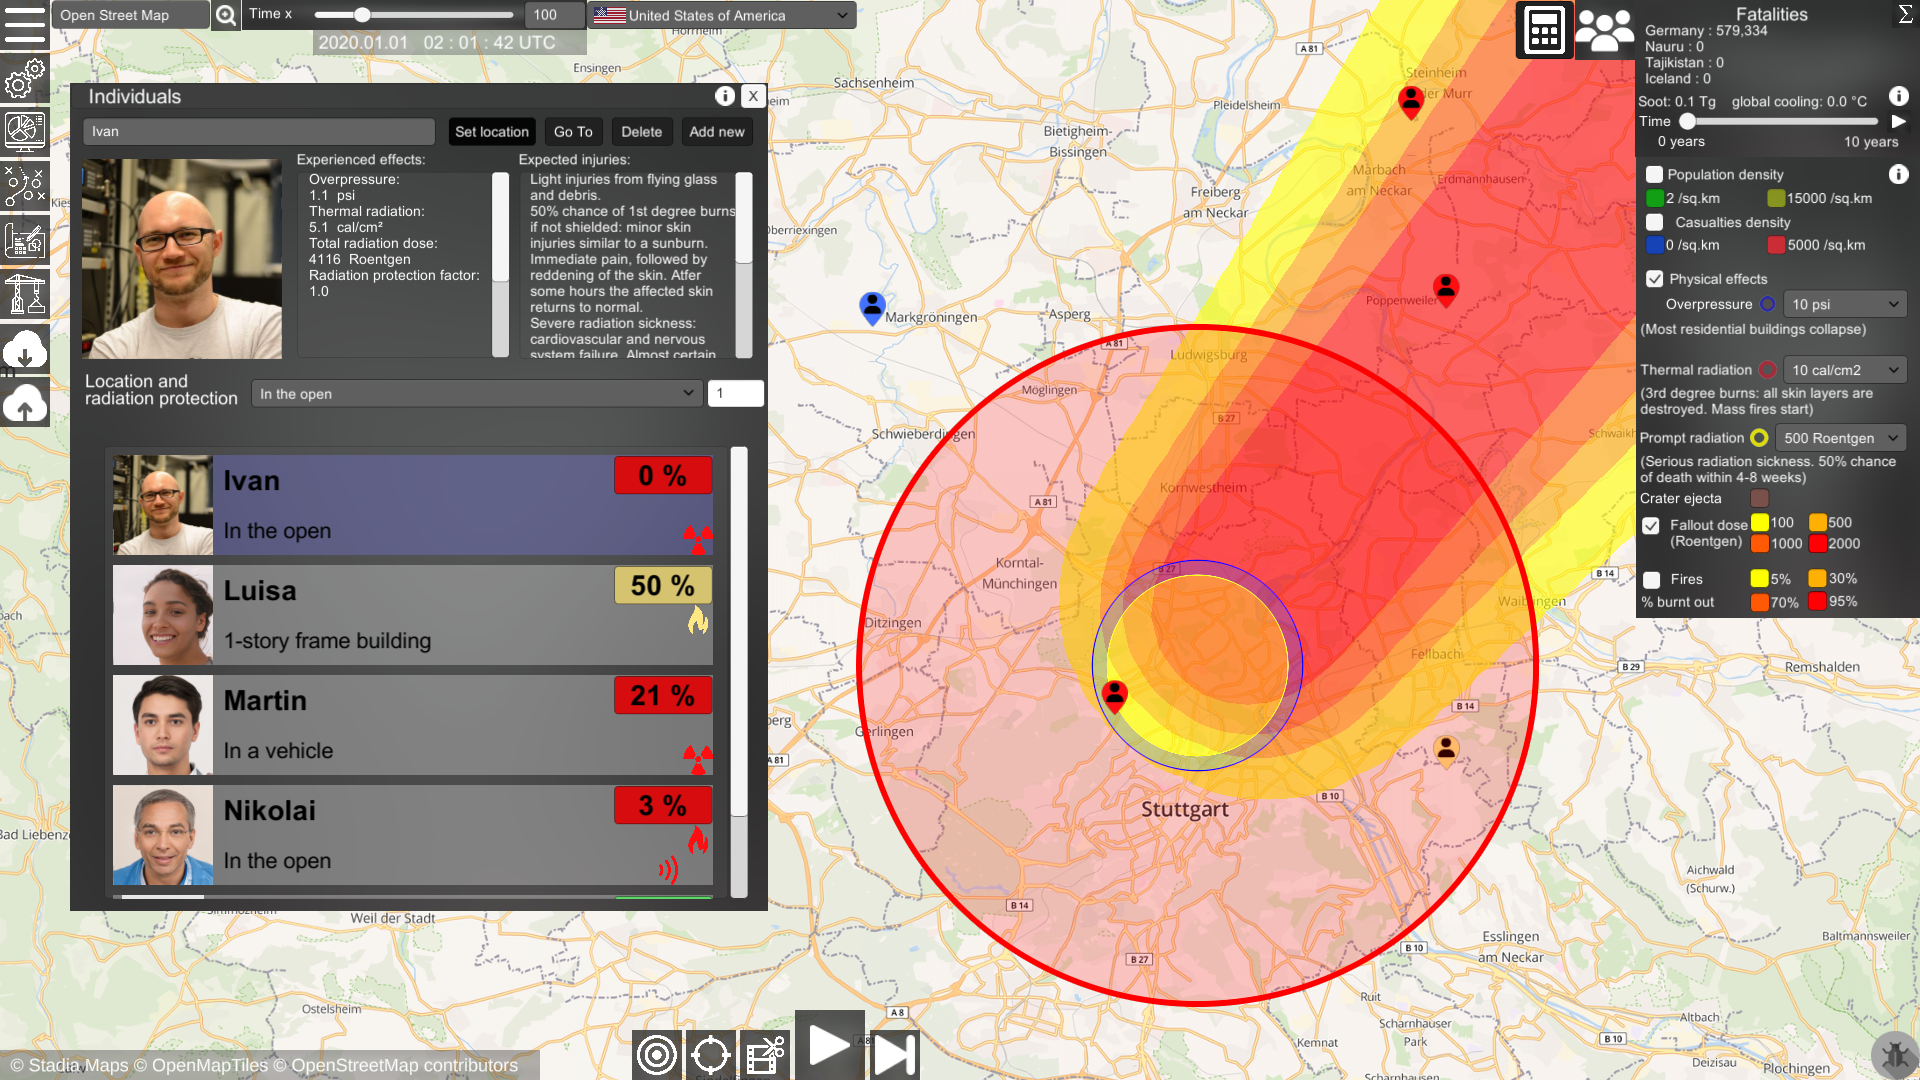1920x1080 pixels.
Task: Click the concentric target icon
Action: coord(657,1054)
